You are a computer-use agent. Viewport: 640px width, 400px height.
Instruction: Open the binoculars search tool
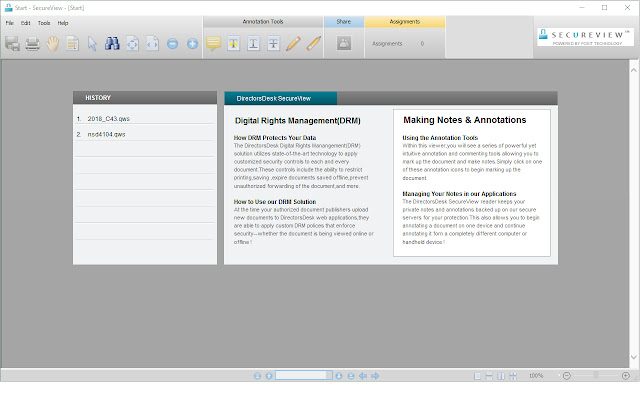[x=112, y=43]
